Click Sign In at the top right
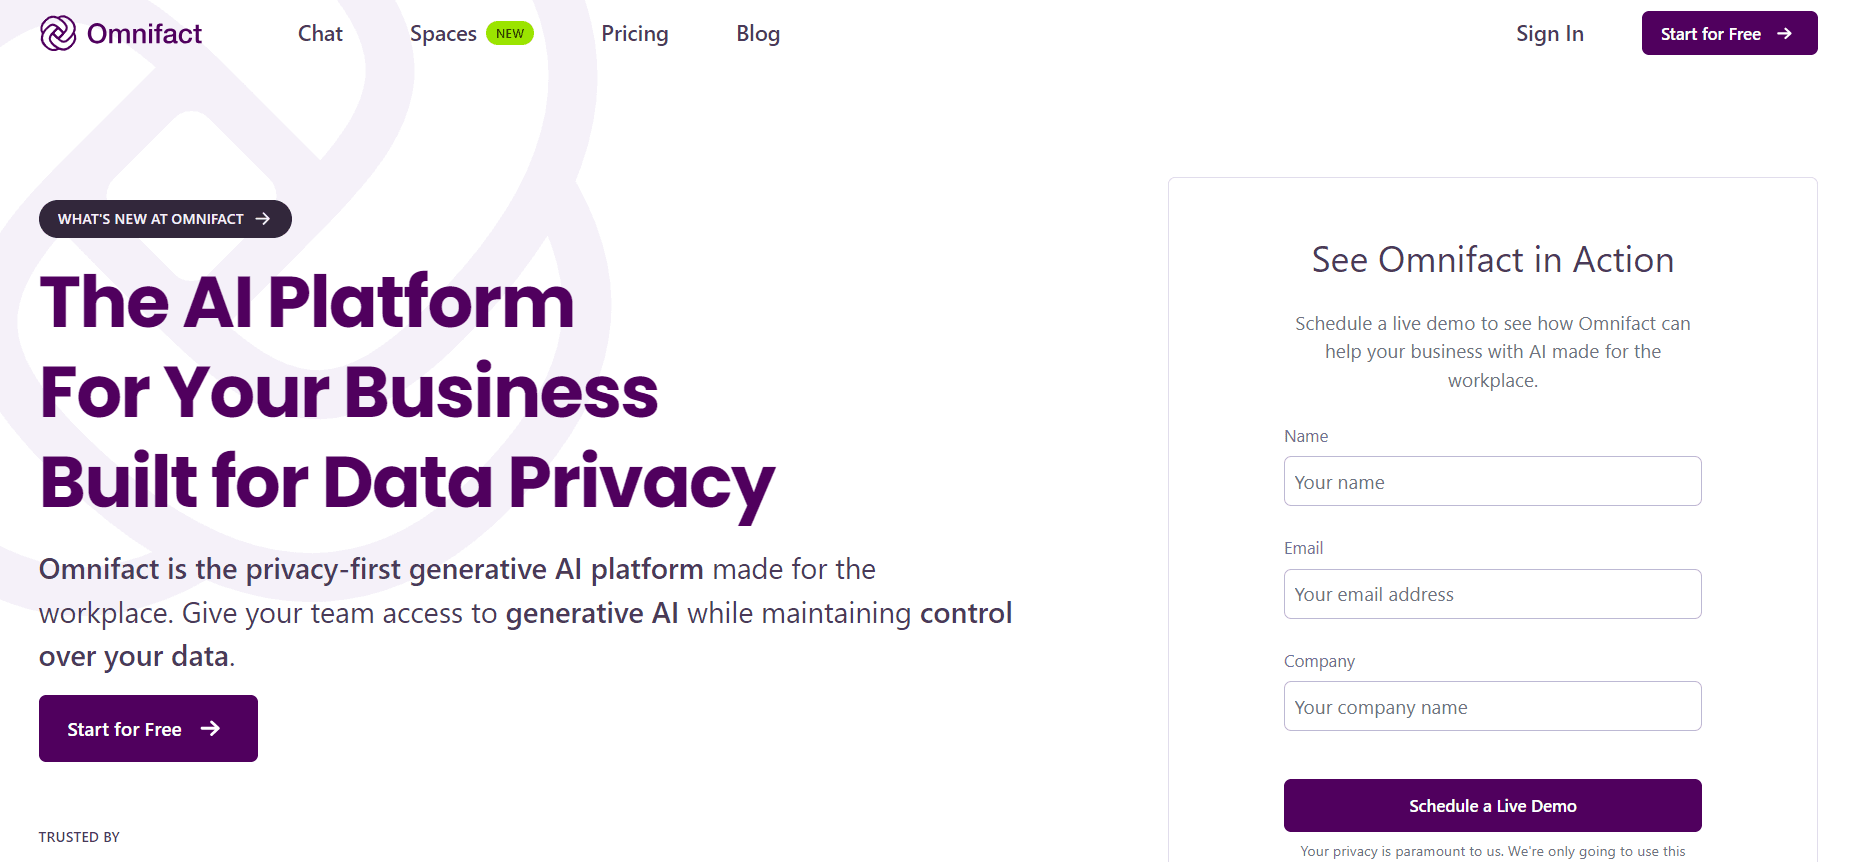The width and height of the screenshot is (1861, 862). pos(1549,33)
